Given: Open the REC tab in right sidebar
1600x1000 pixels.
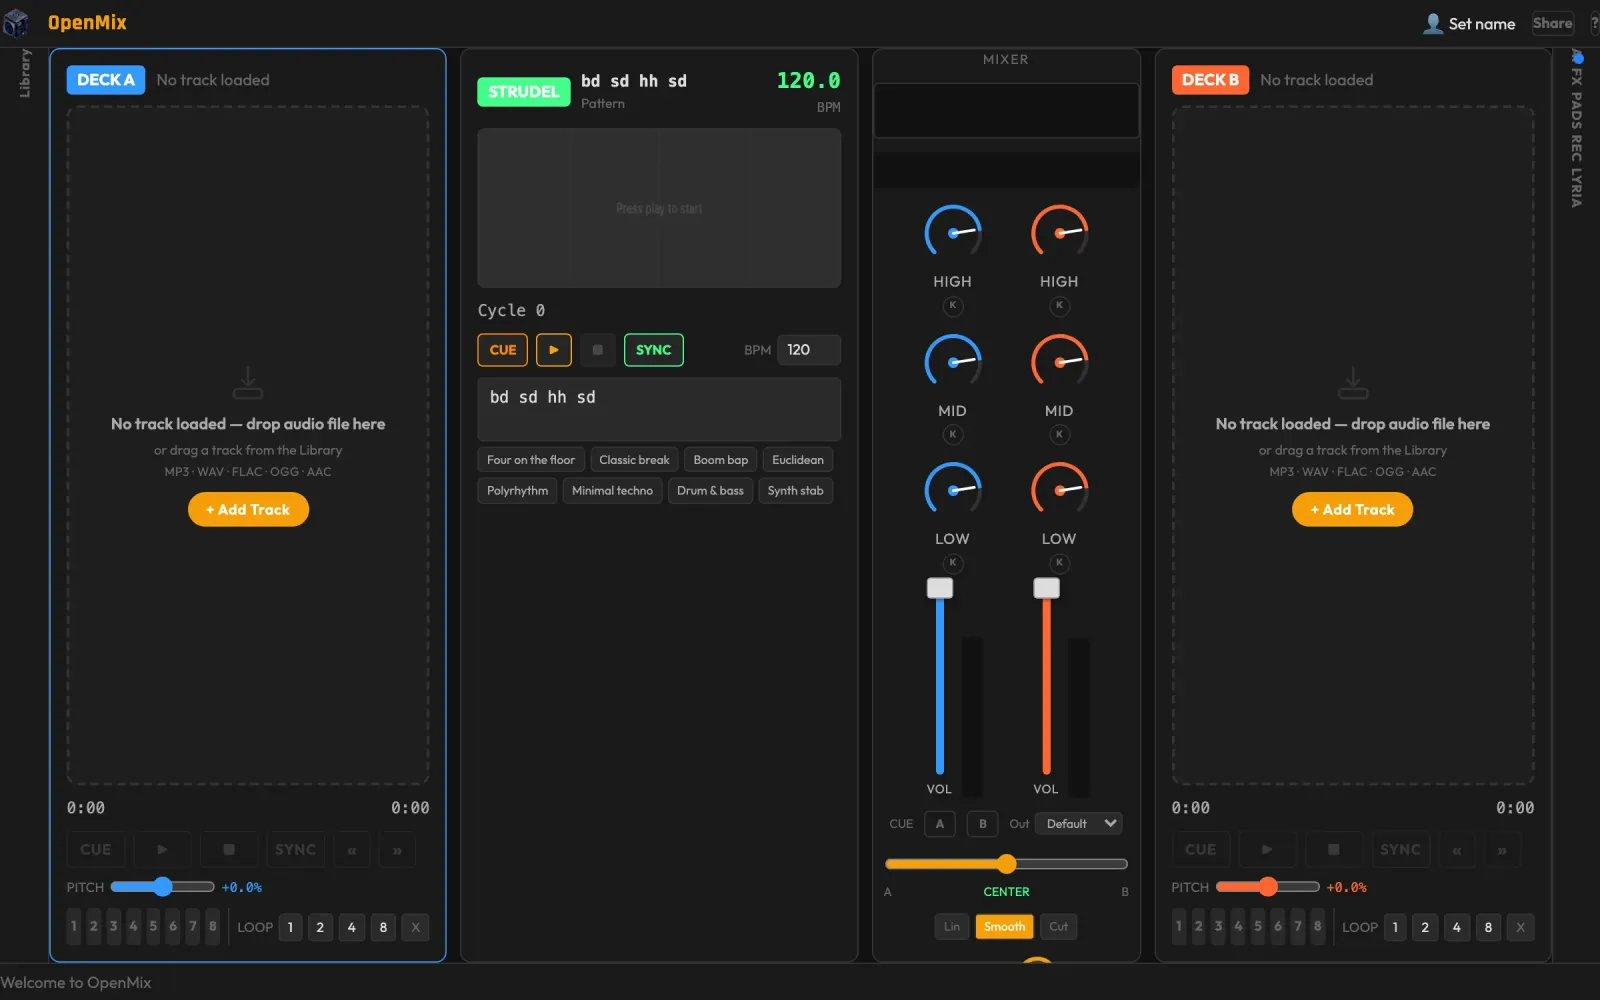Looking at the screenshot, I should (1577, 149).
